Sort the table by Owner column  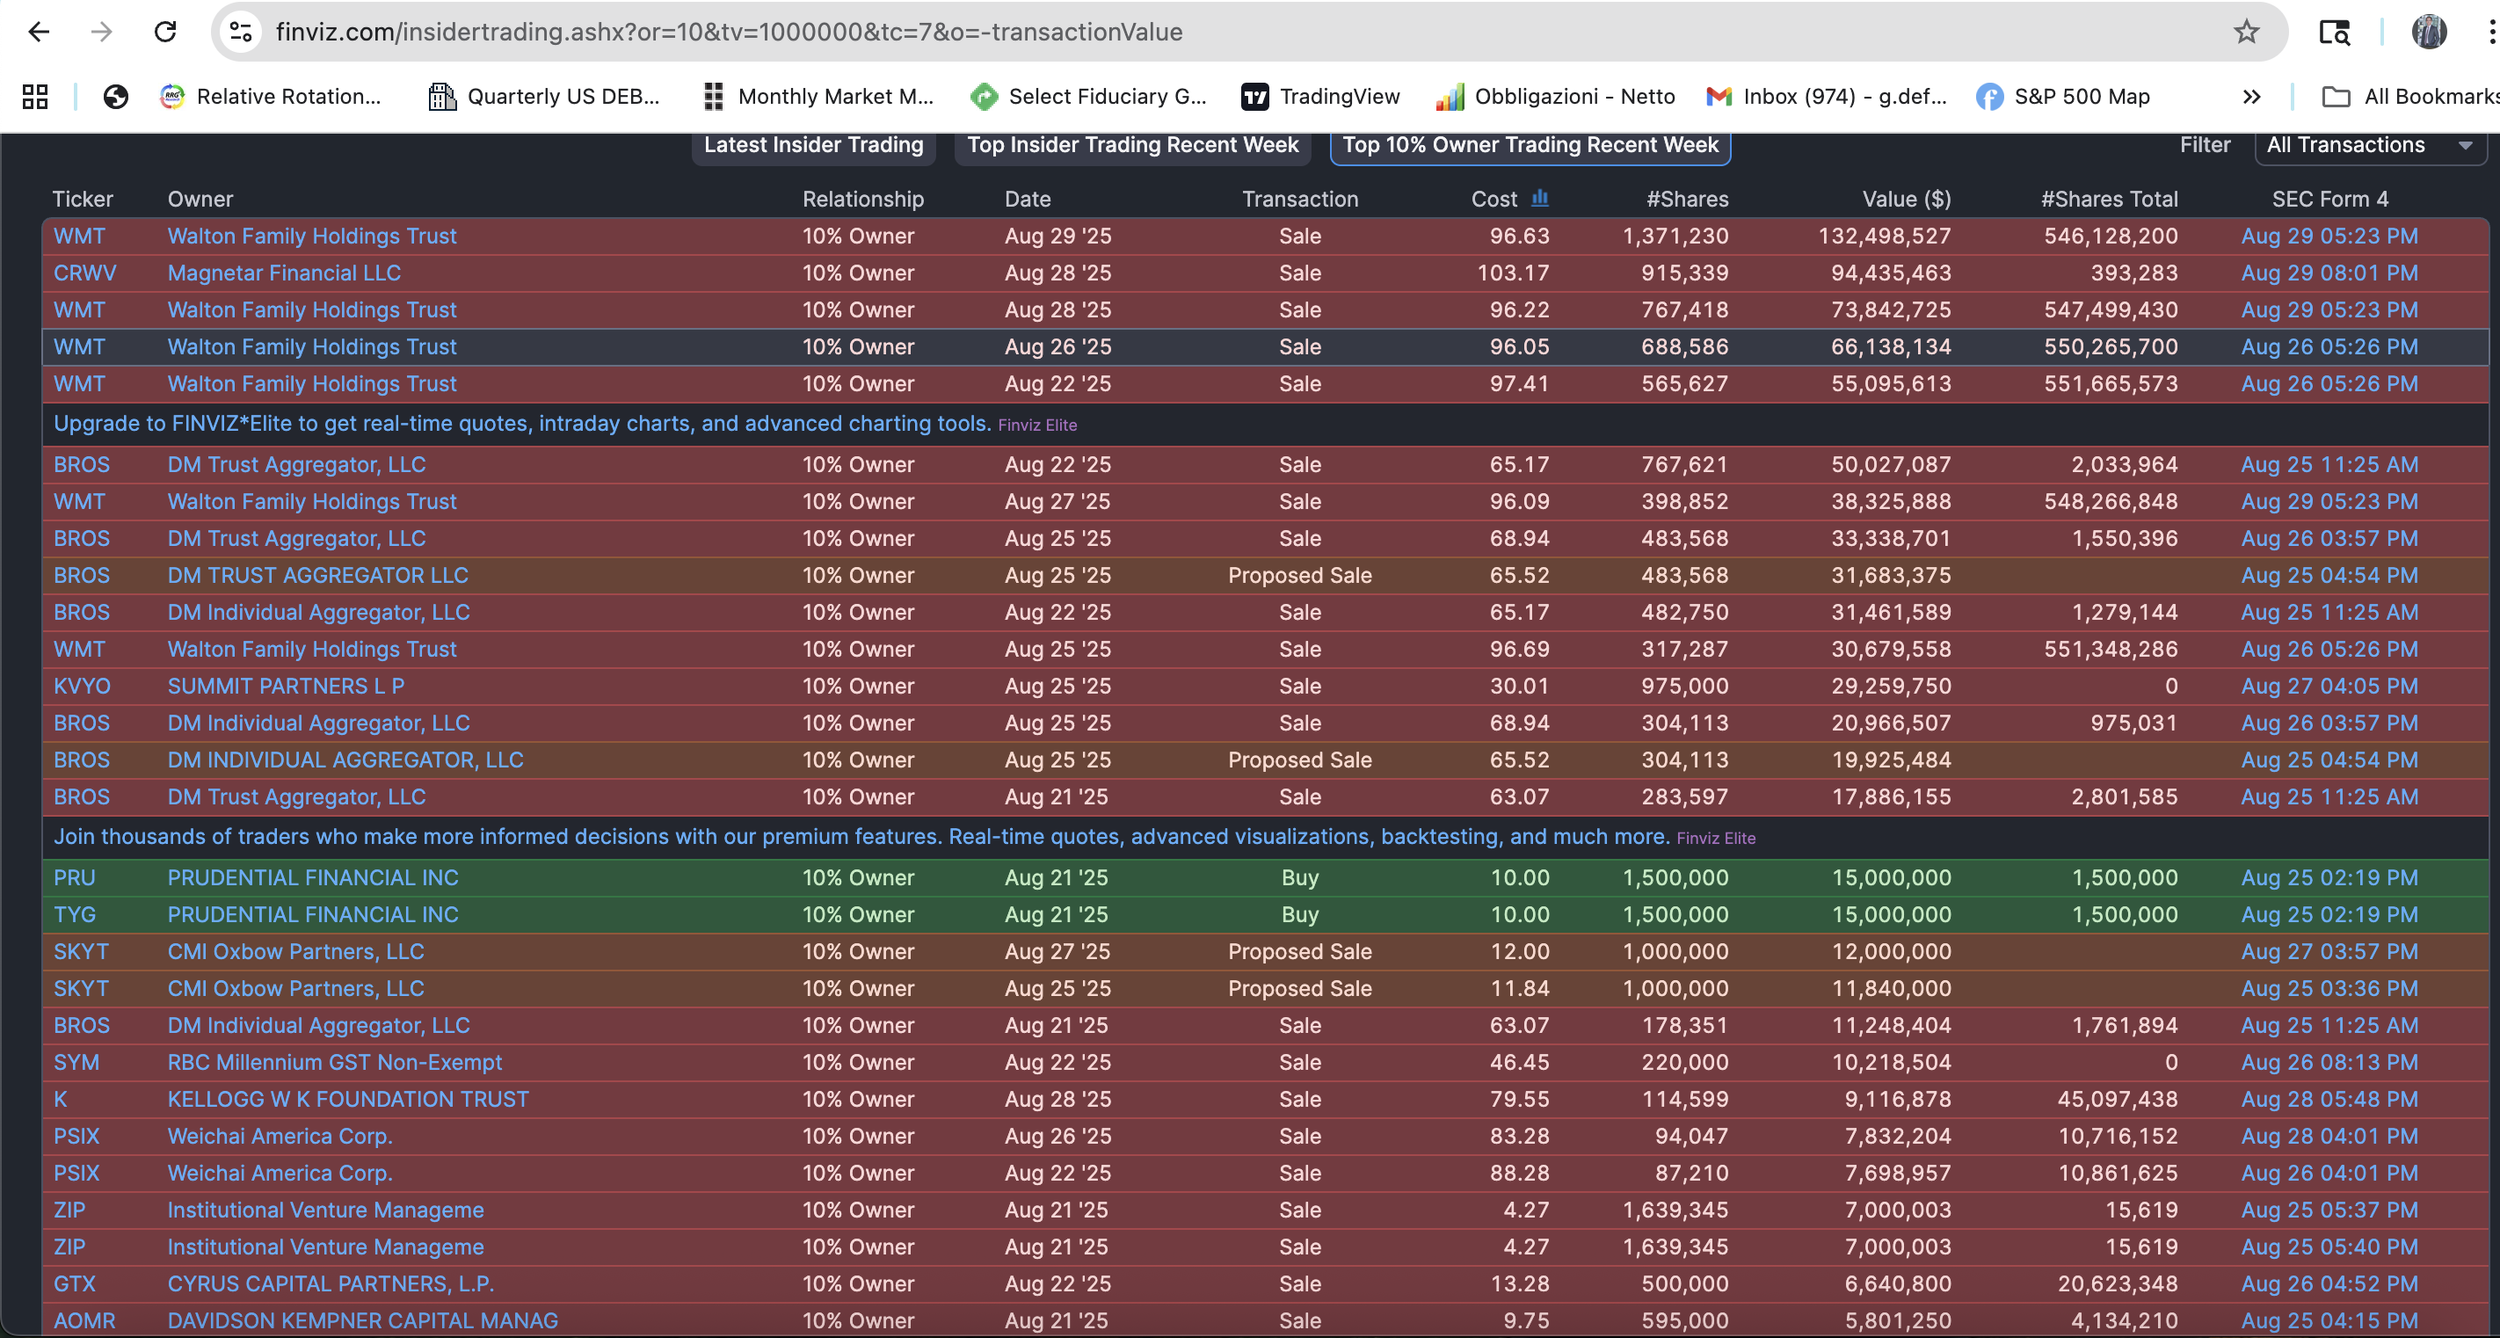(x=200, y=199)
